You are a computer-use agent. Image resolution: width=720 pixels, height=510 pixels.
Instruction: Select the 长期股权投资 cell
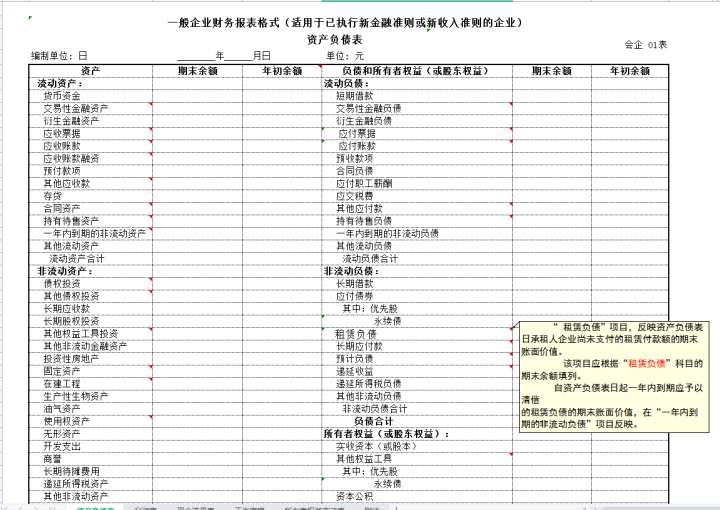tap(90, 321)
